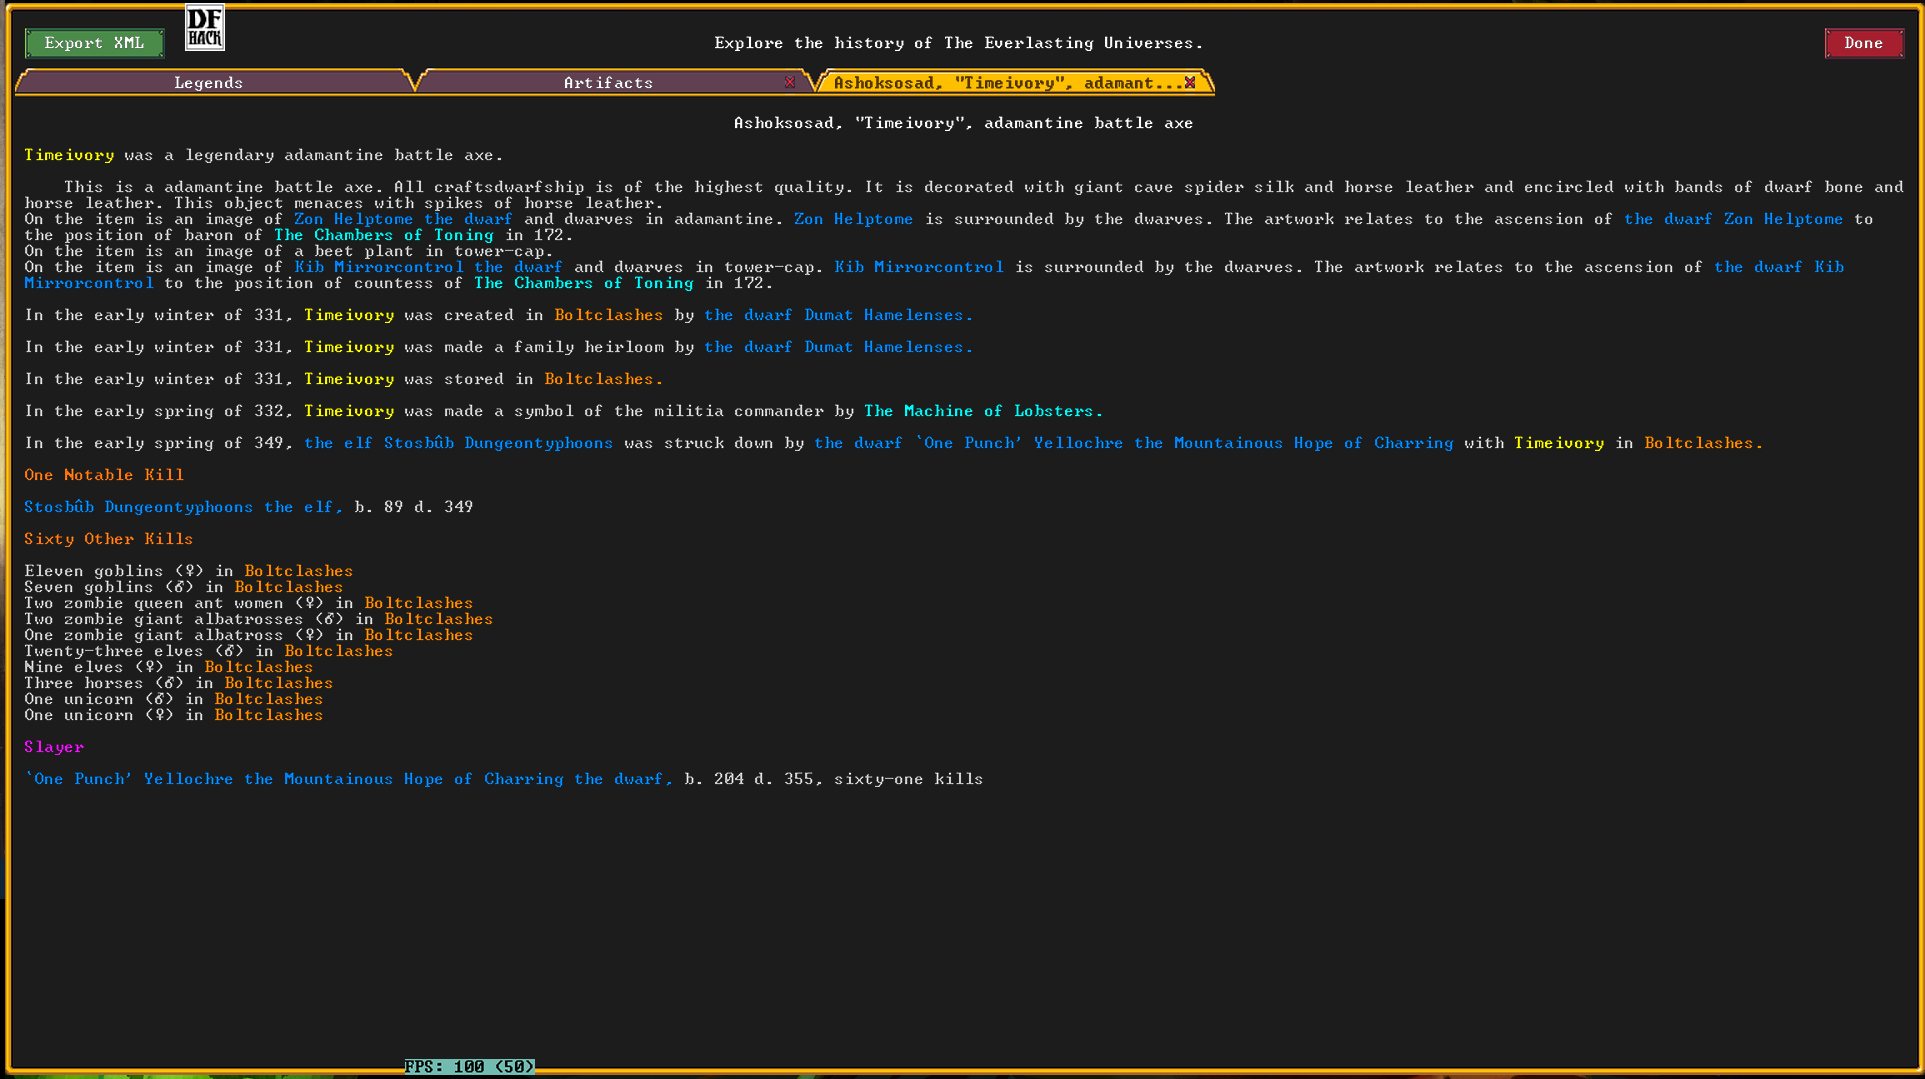Open Boltclashes link in the One unicorn (♀) row
Image resolution: width=1925 pixels, height=1079 pixels.
pos(269,715)
